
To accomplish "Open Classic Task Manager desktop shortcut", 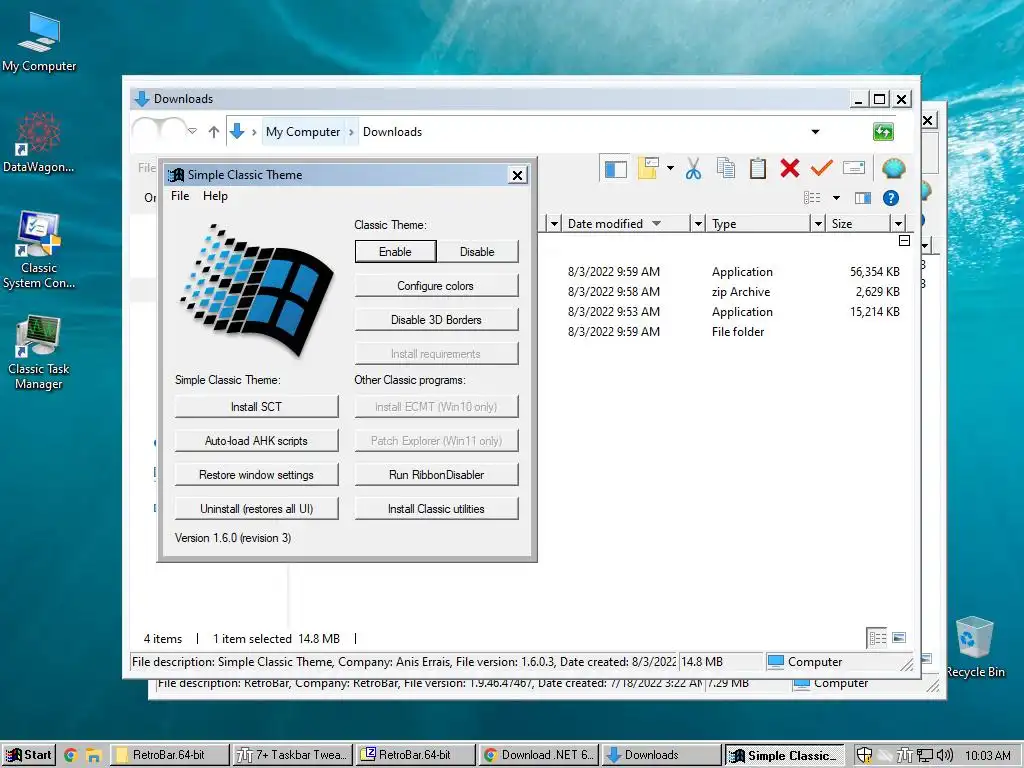I will (x=39, y=353).
